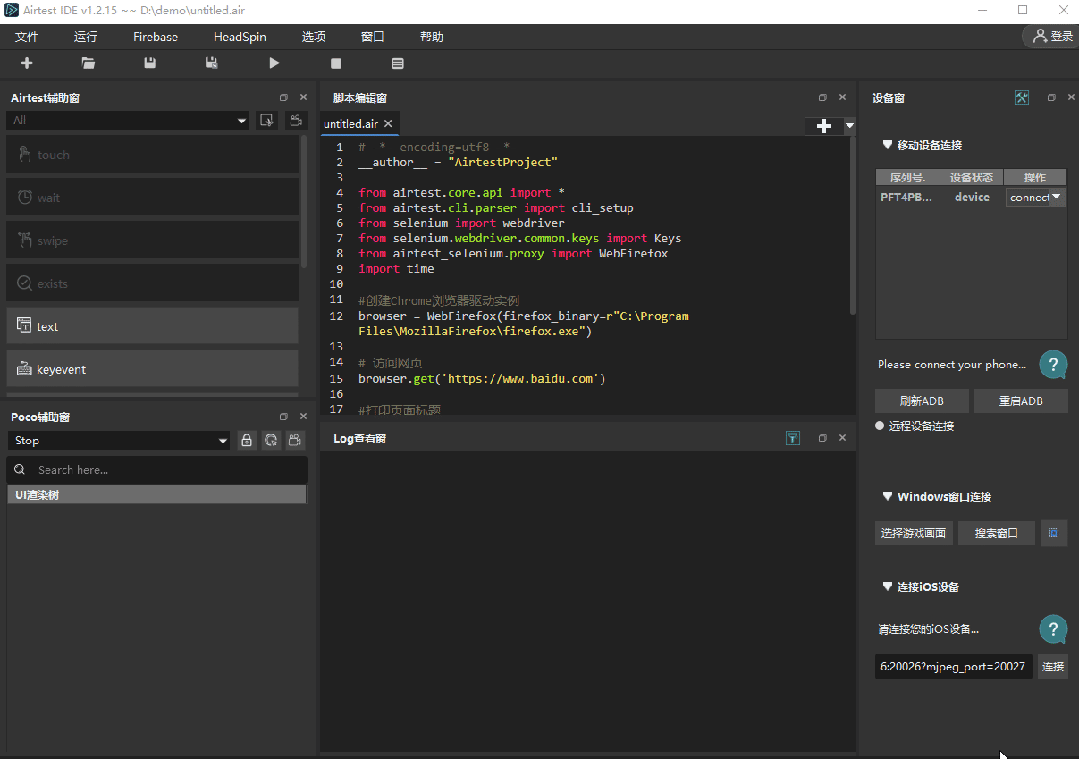1079x759 pixels.
Task: Click the 搜索窗口 button
Action: (996, 533)
